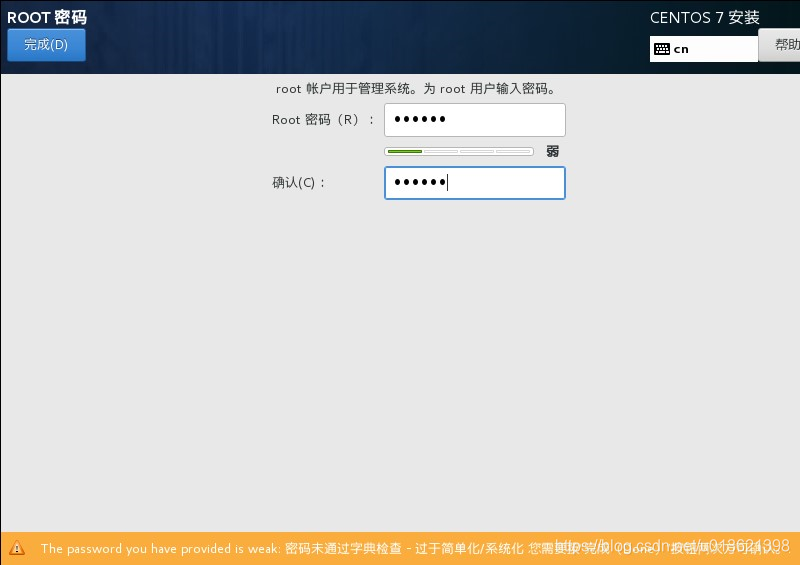Focus the 确认(C) confirm password field
The height and width of the screenshot is (565, 800).
(474, 183)
